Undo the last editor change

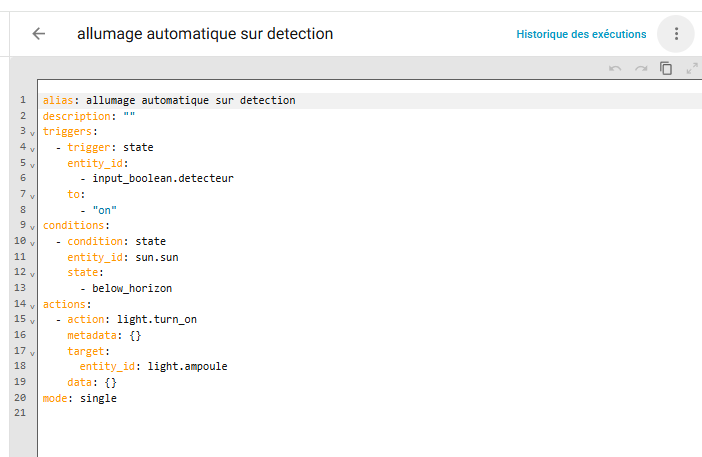[615, 68]
